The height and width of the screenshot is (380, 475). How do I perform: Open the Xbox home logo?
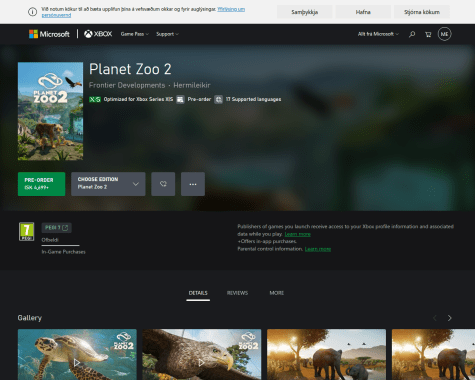click(x=98, y=34)
